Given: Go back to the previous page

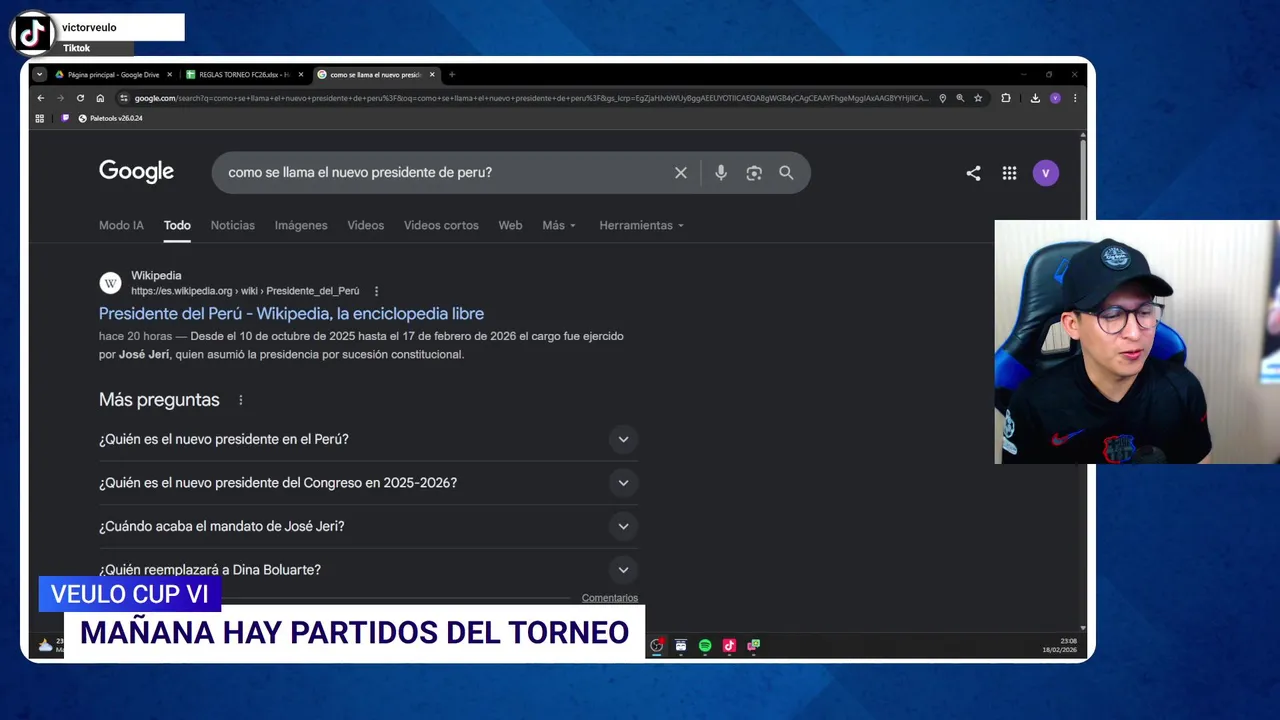Looking at the screenshot, I should (x=41, y=98).
